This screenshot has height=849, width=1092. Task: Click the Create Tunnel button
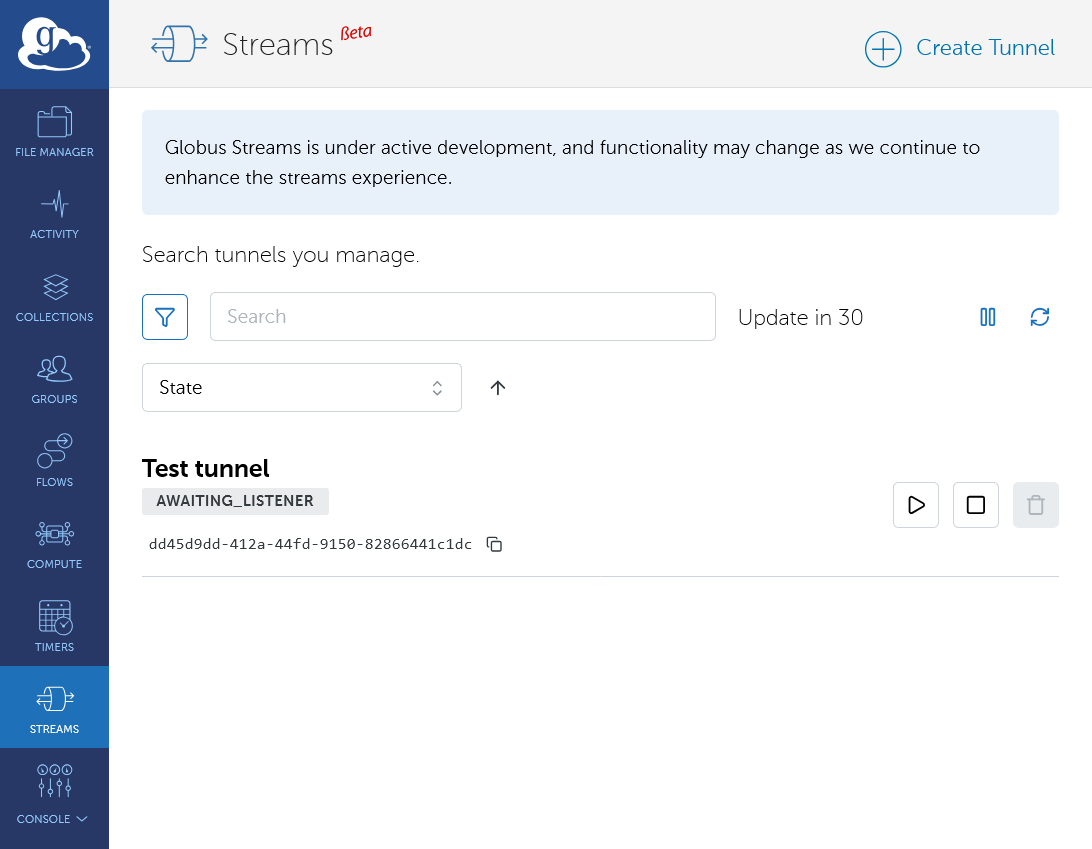tap(960, 48)
